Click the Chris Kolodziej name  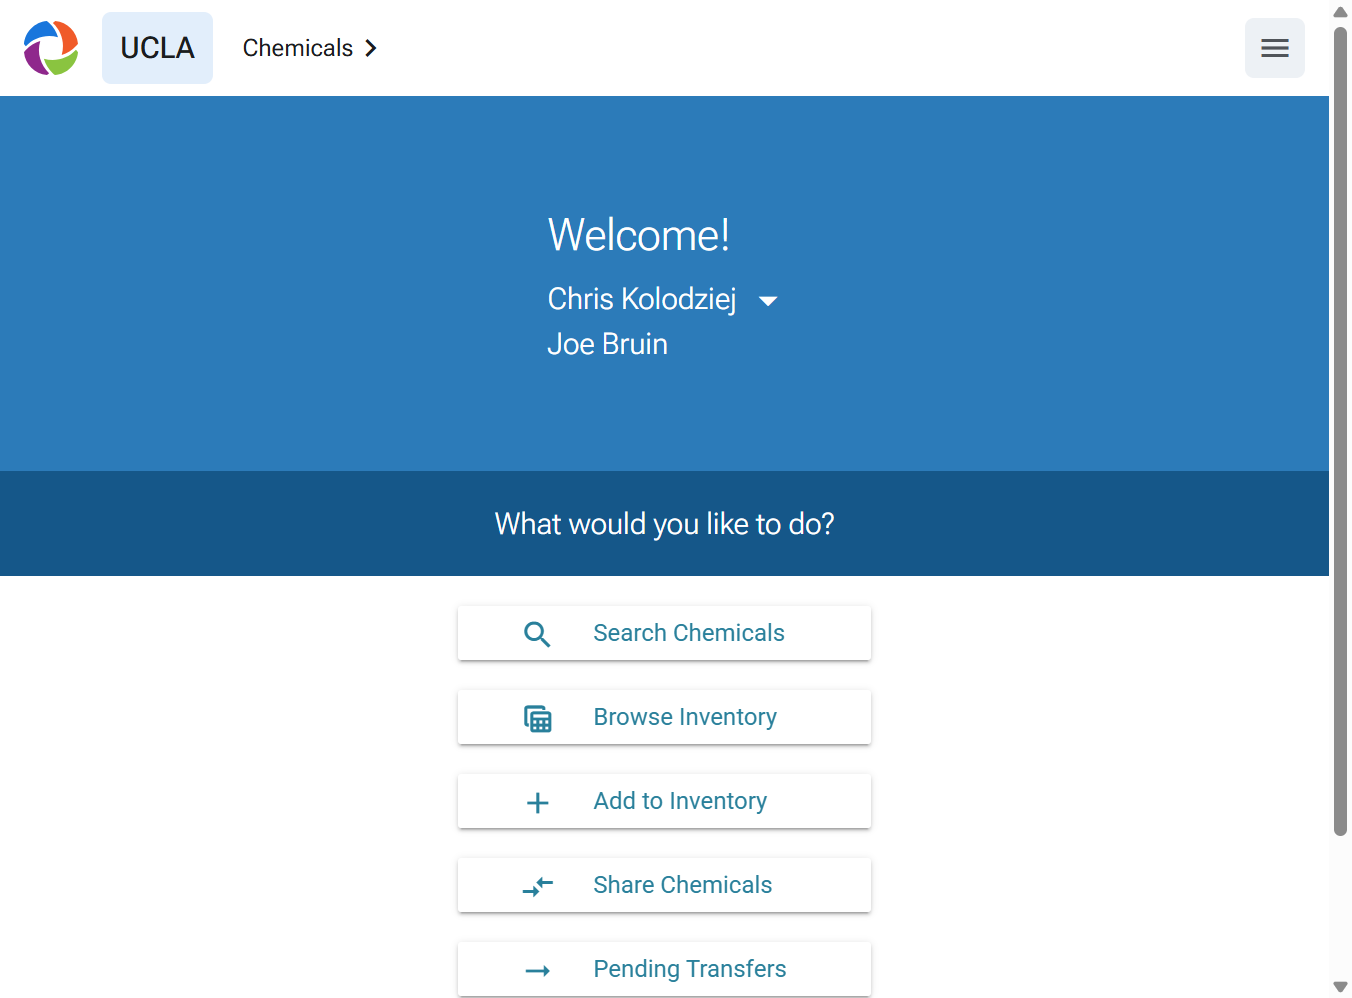tap(642, 299)
